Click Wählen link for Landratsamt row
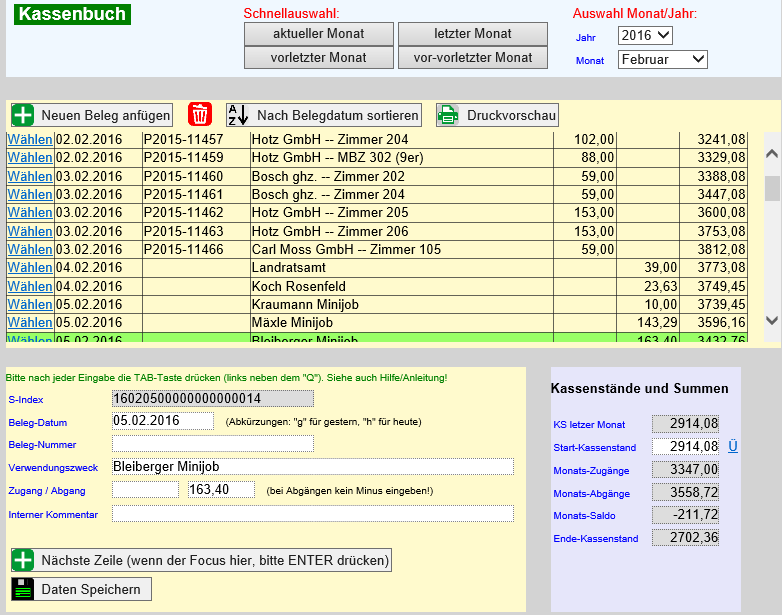 coord(30,267)
